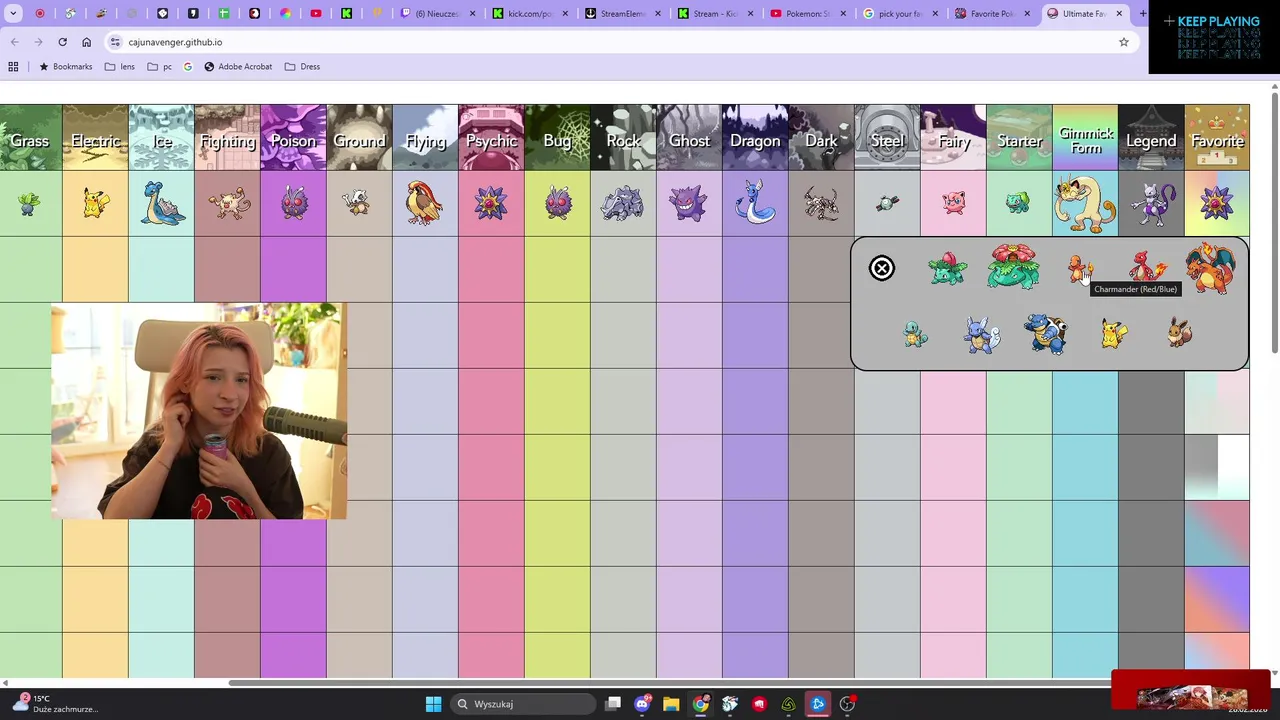Click Bulbasaur sprite under Starter column
The height and width of the screenshot is (720, 1280).
click(x=1018, y=204)
